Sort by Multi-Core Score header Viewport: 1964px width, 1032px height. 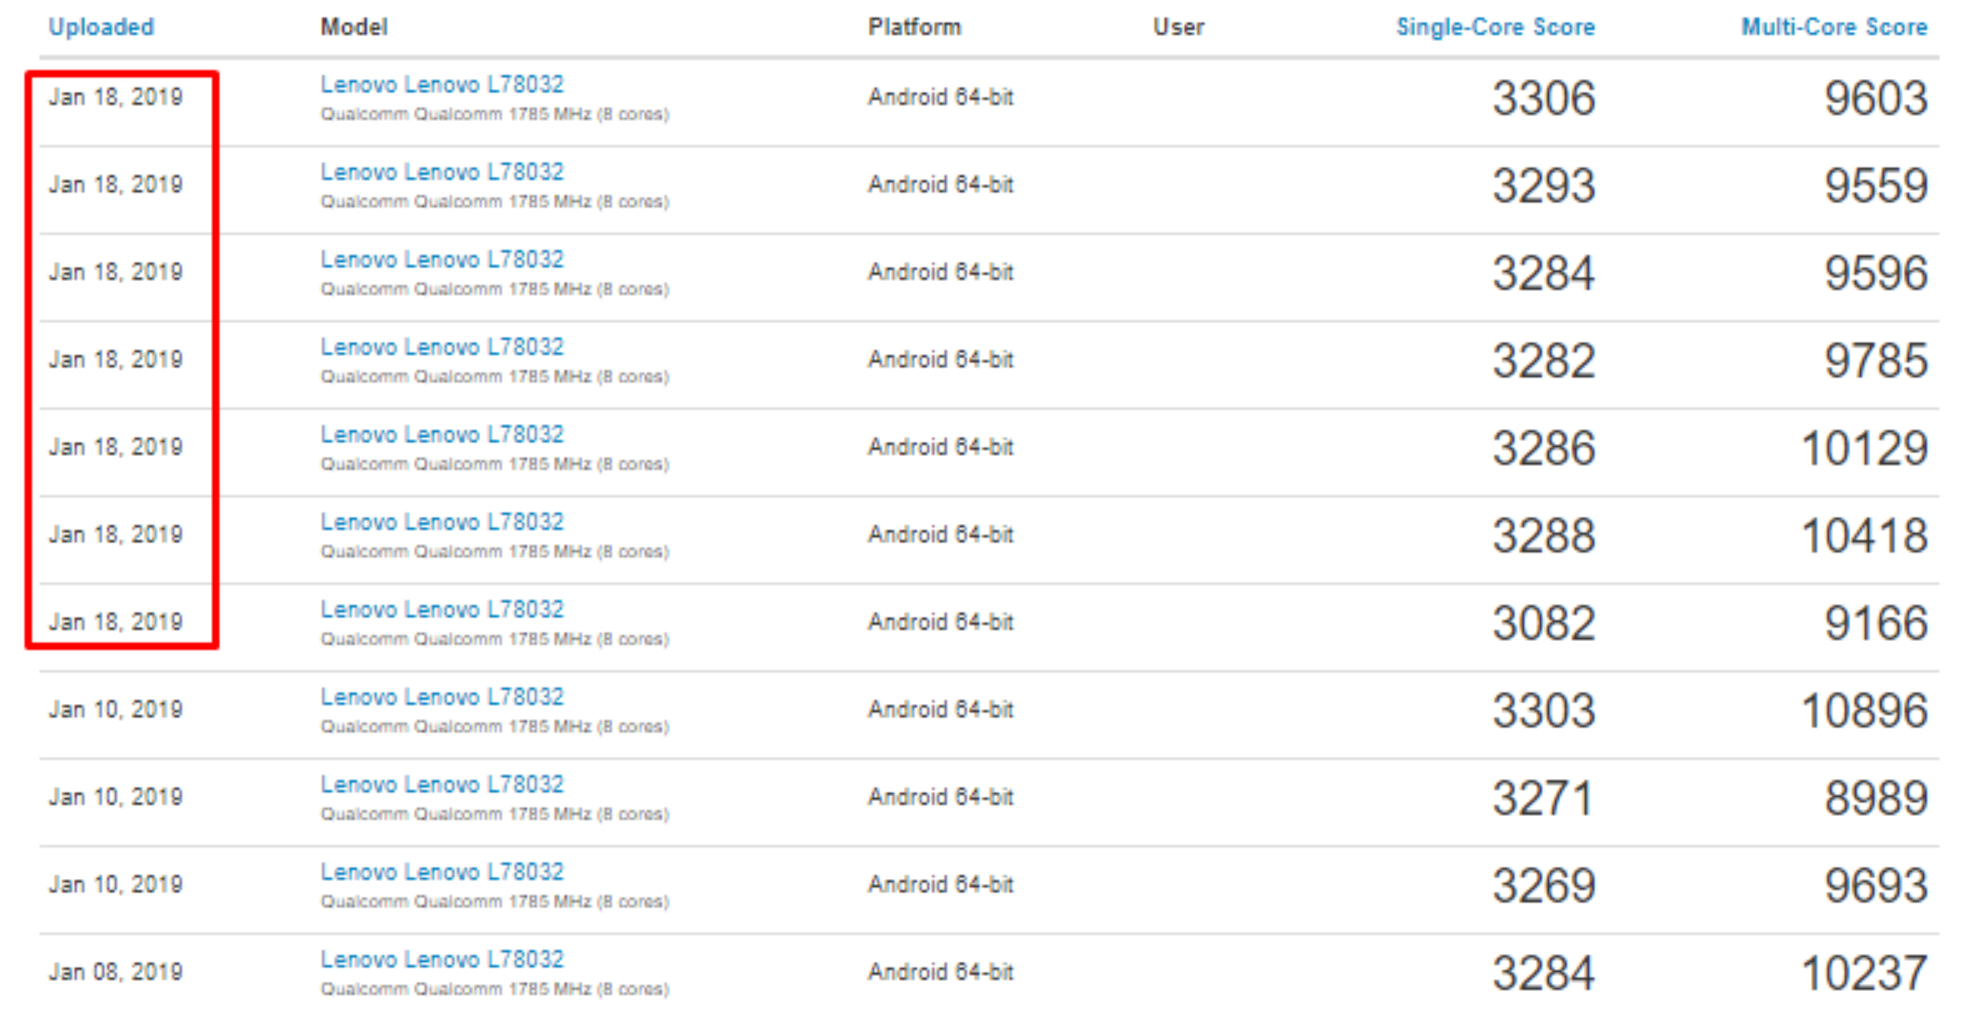click(1834, 27)
